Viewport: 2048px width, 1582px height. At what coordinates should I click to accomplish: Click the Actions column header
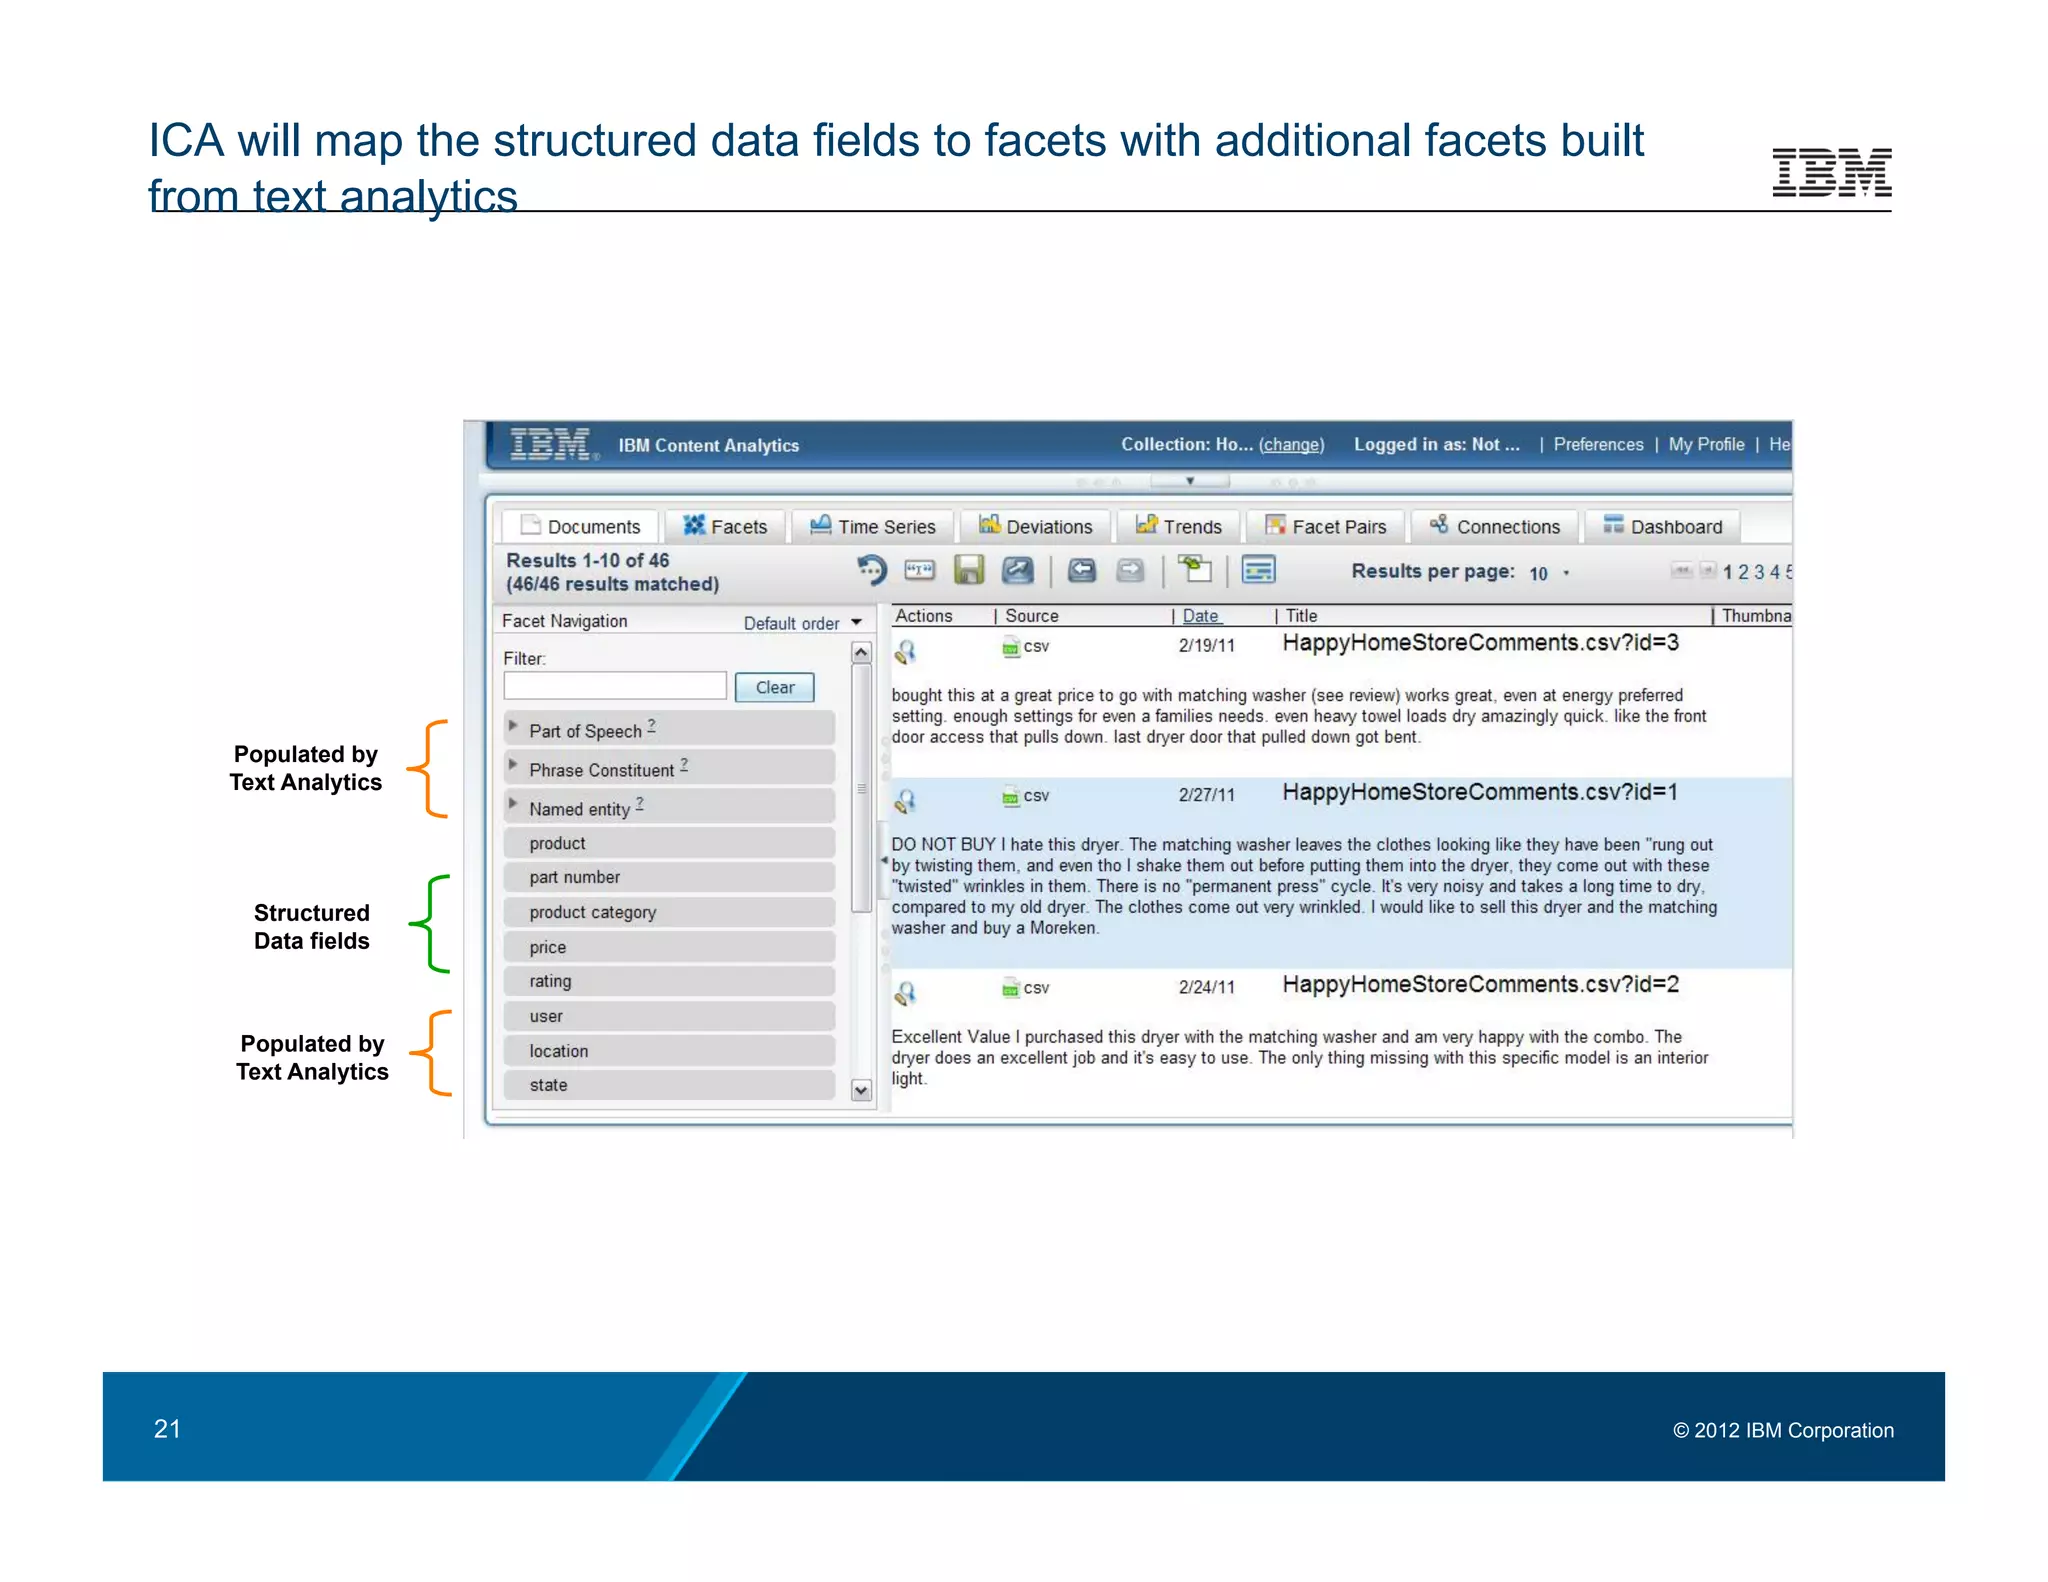[923, 616]
